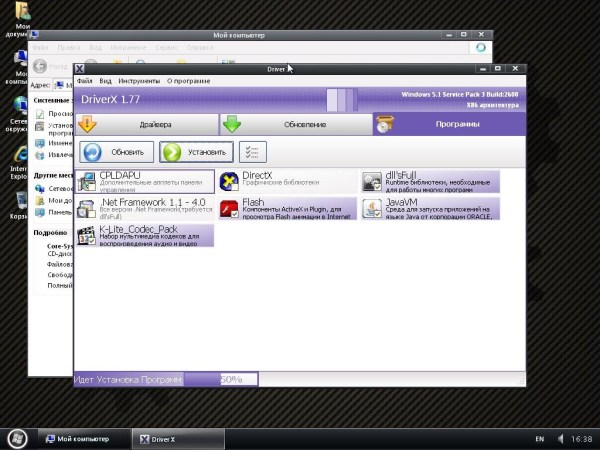
Task: Switch to the Драйвера tab
Action: 147,124
